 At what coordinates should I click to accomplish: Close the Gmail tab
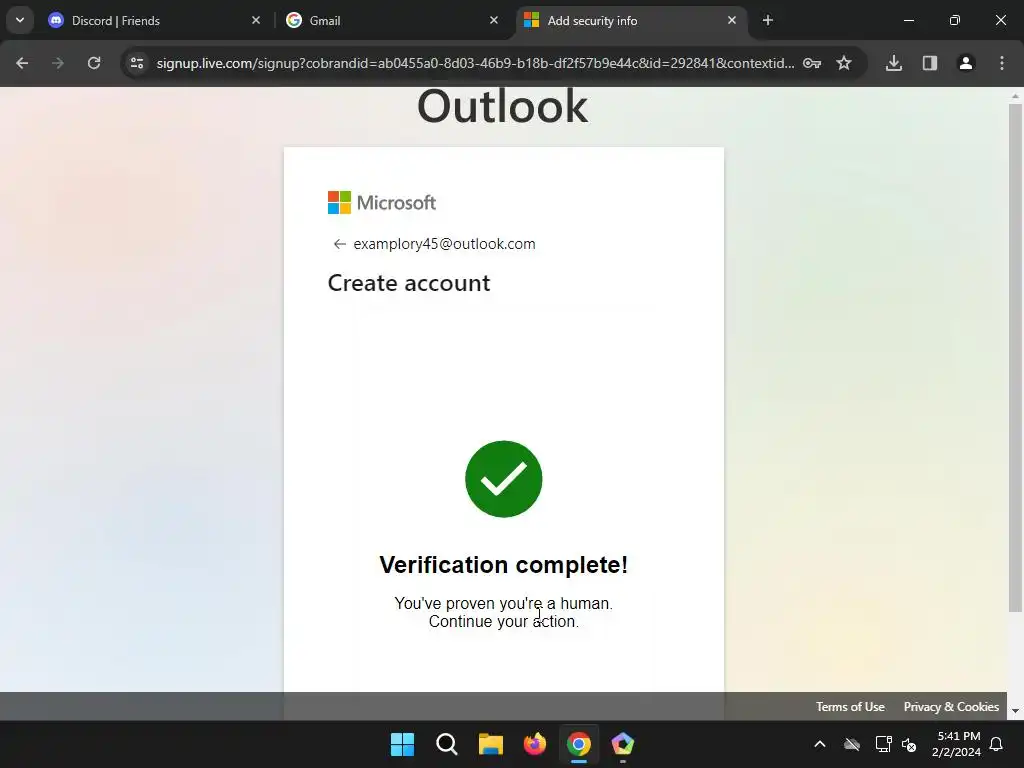[494, 21]
